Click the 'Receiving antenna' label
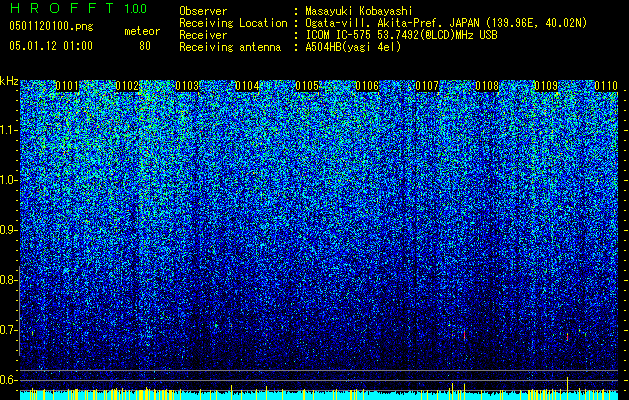Viewport: 629px width, 400px height. pos(230,47)
